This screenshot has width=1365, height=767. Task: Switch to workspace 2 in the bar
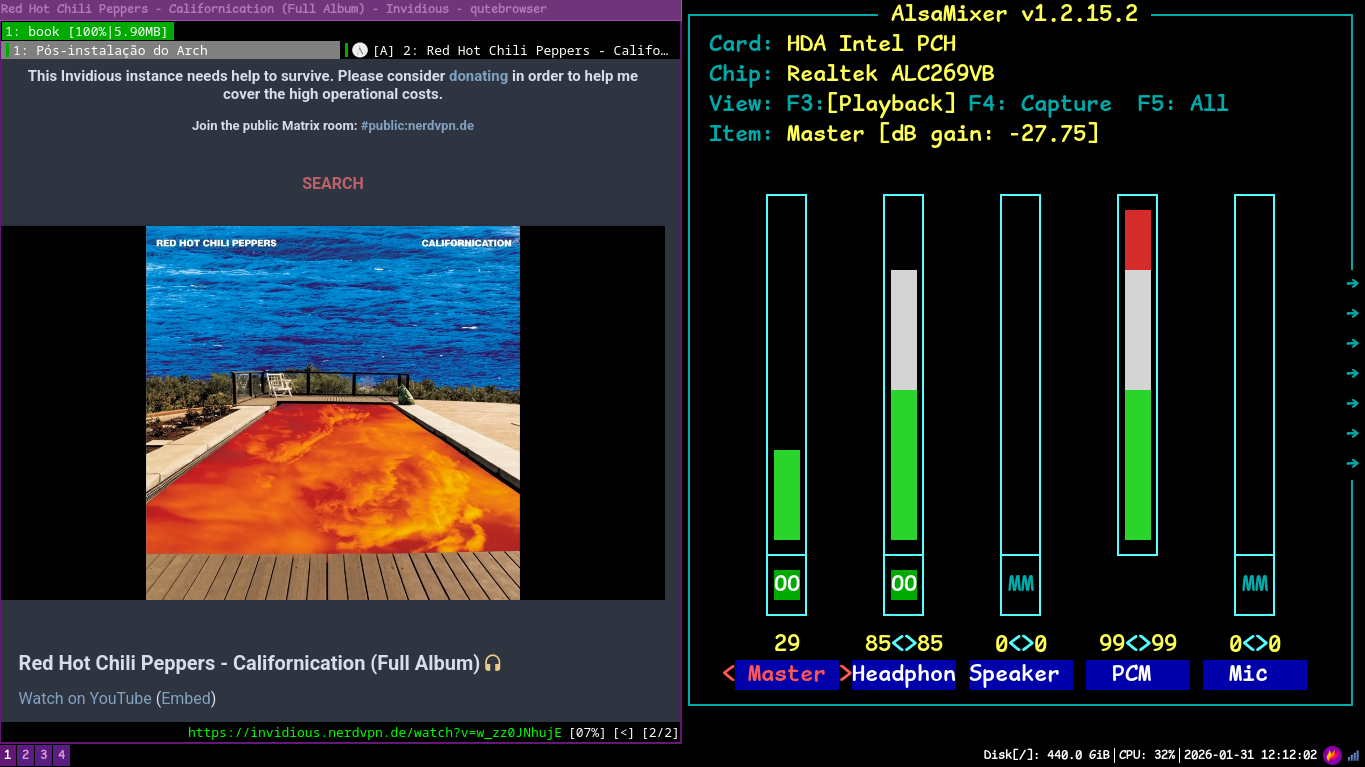[26, 755]
